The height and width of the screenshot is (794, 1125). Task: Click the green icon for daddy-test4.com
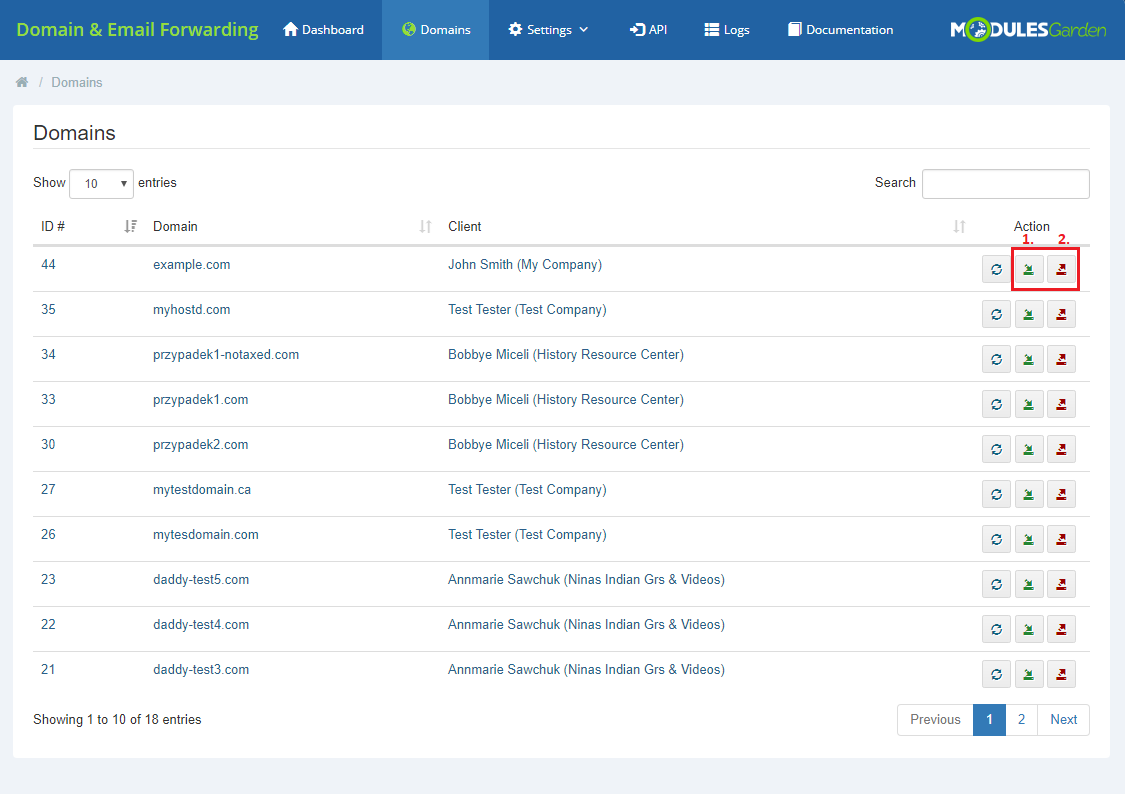pos(1029,629)
